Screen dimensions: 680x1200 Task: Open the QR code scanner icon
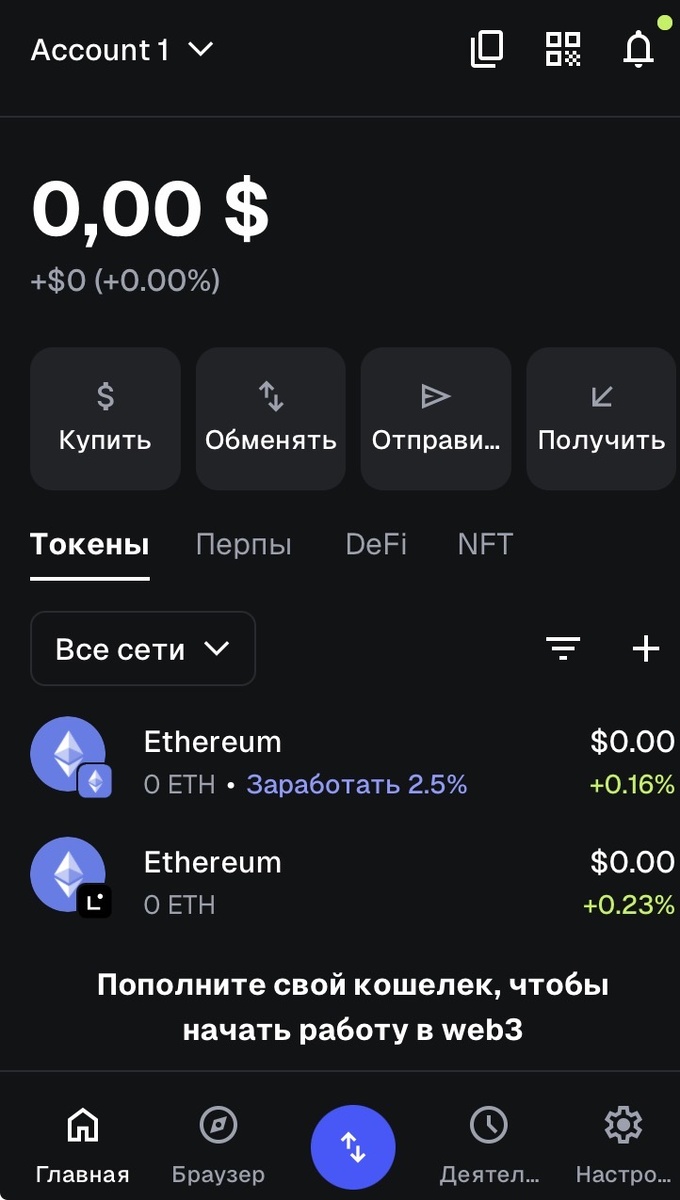click(563, 49)
